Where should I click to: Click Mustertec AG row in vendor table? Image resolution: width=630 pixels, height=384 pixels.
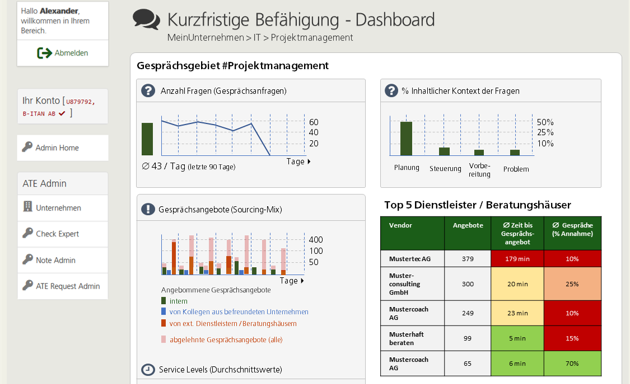click(491, 259)
